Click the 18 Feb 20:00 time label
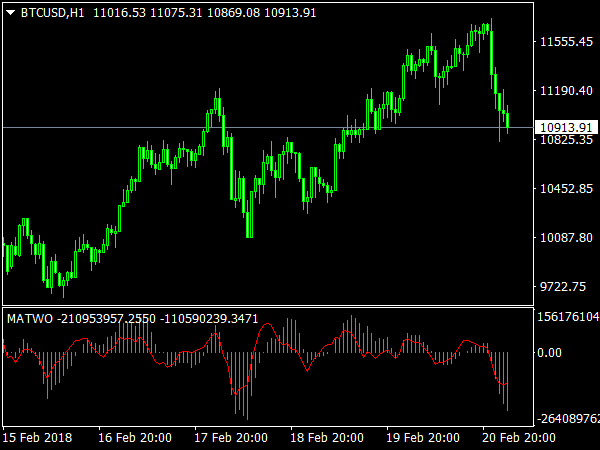The width and height of the screenshot is (600, 450). tap(327, 437)
